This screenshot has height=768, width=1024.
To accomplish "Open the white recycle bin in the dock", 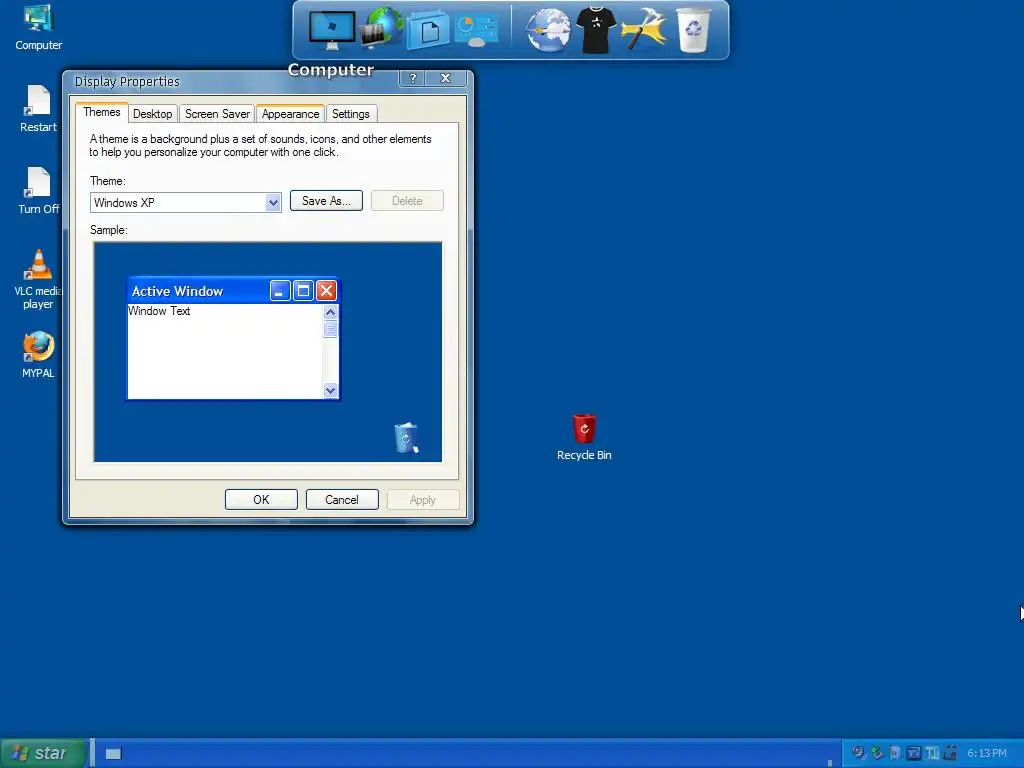I will pyautogui.click(x=693, y=30).
